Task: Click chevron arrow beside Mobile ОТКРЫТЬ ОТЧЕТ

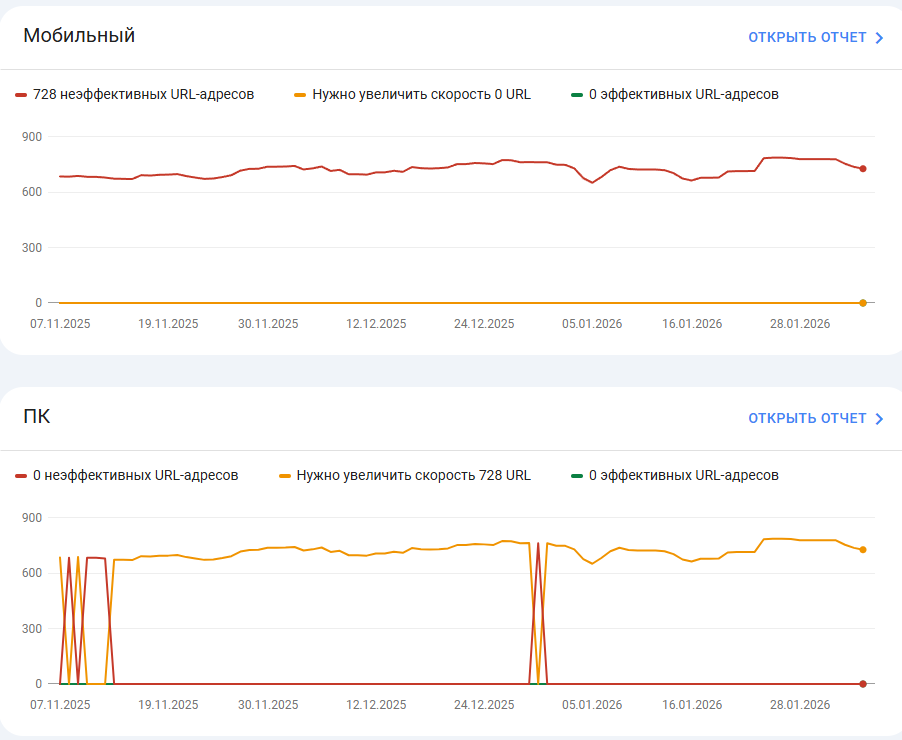Action: point(879,38)
